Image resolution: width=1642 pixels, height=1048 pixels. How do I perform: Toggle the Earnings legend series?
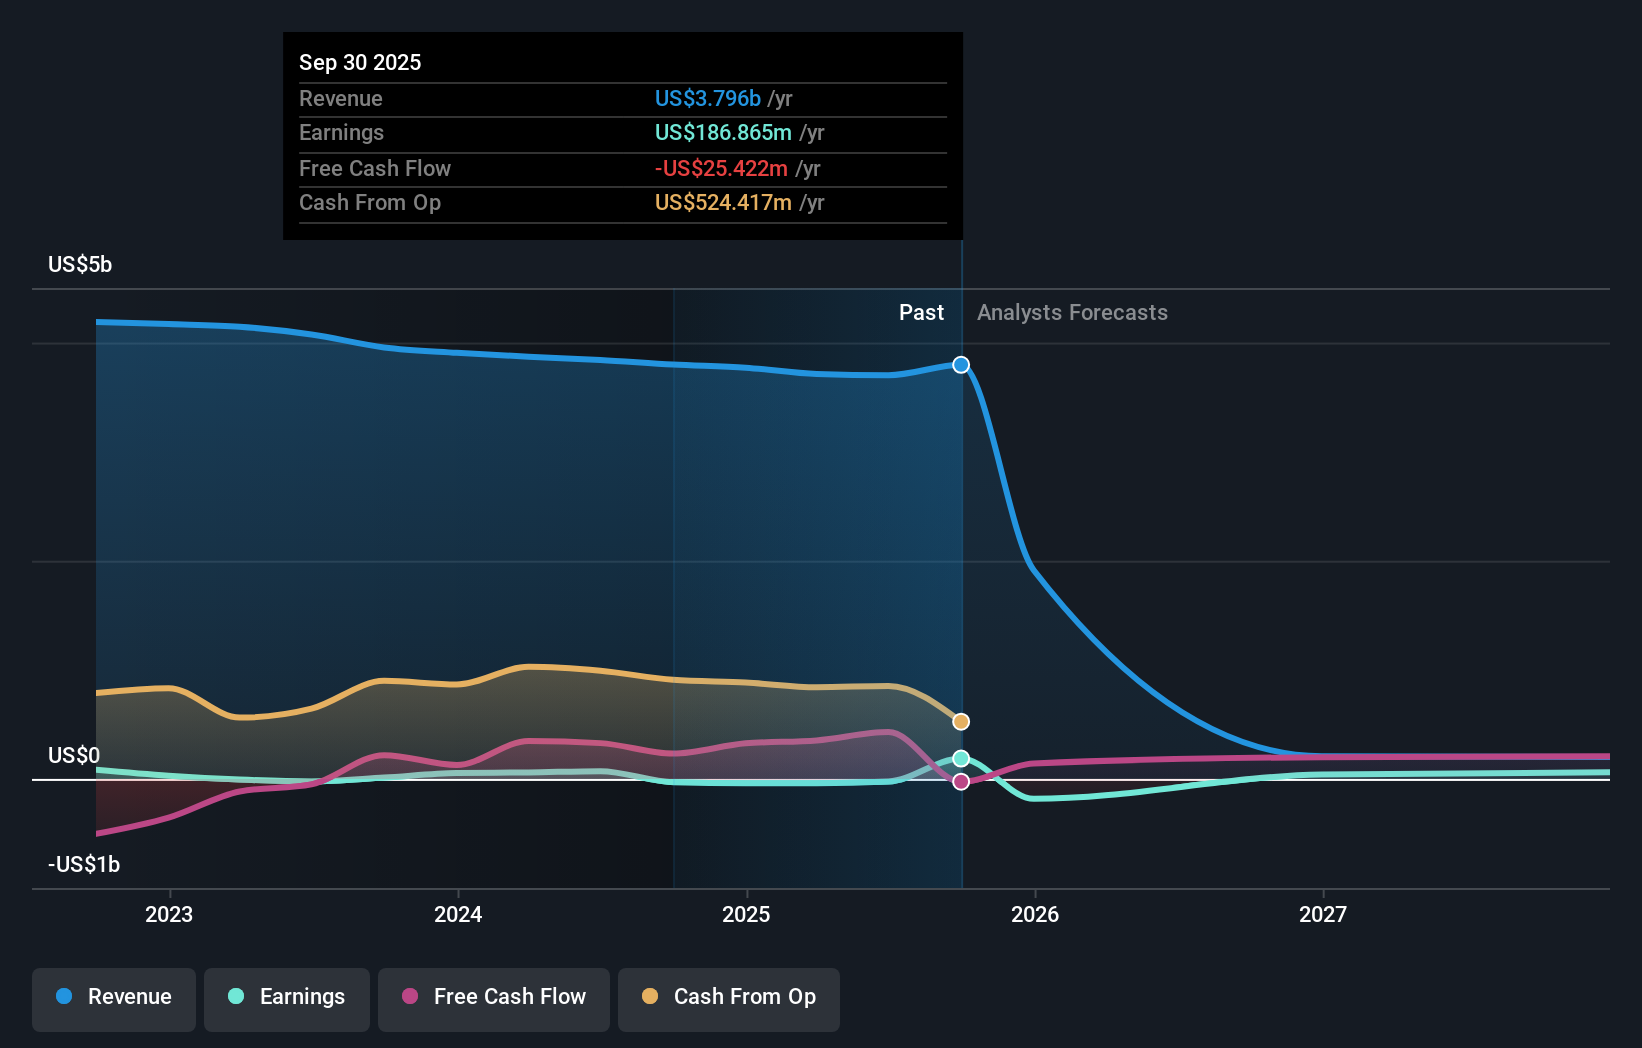click(x=287, y=999)
